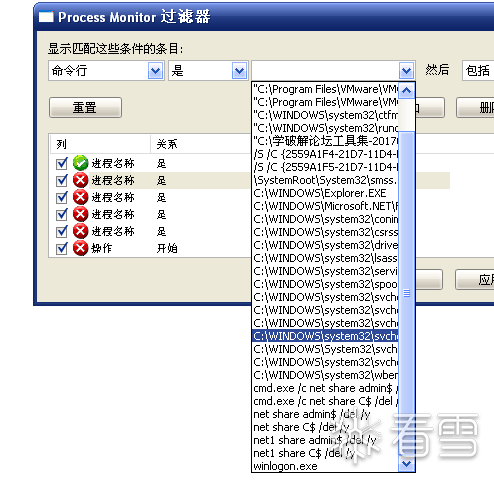Select /S /C {2559A1F4-21D7-11D4 entry
The height and width of the screenshot is (482, 494).
click(325, 154)
